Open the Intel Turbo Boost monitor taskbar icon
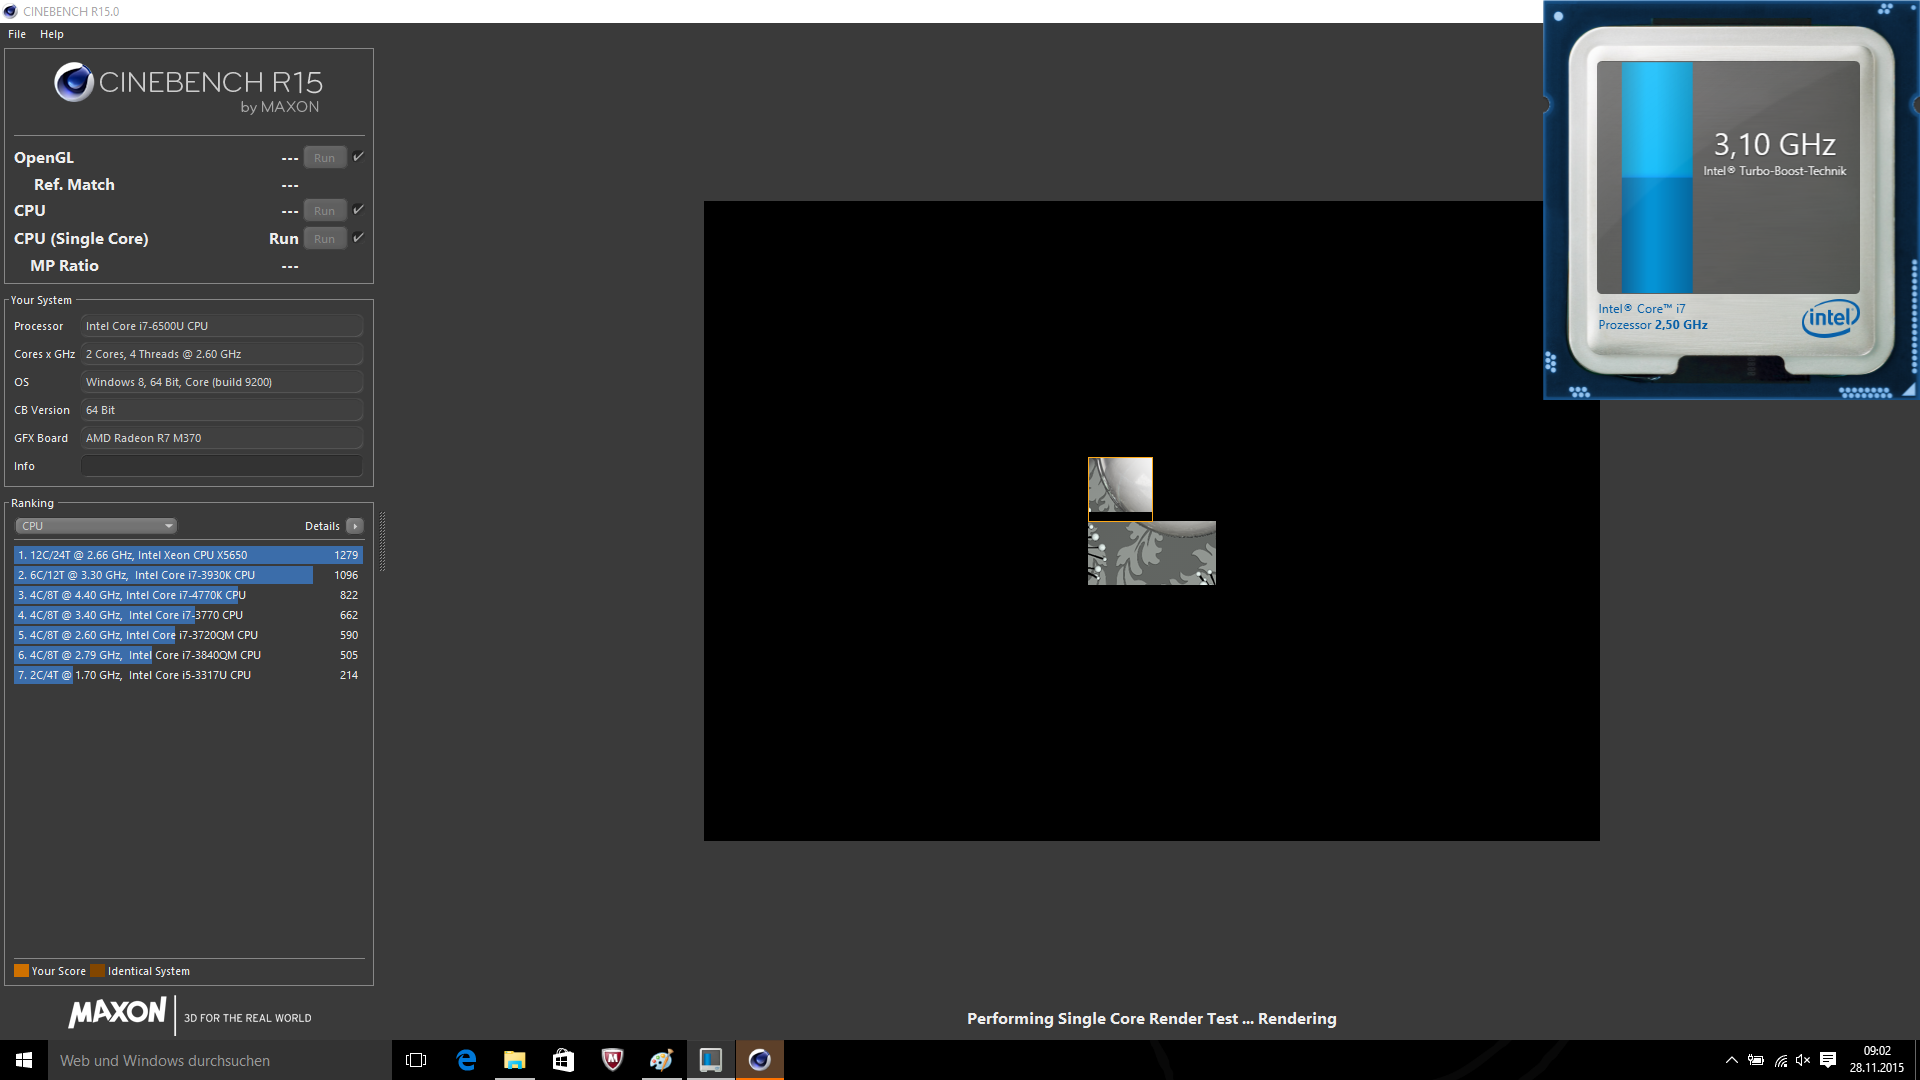1920x1080 pixels. [x=711, y=1060]
